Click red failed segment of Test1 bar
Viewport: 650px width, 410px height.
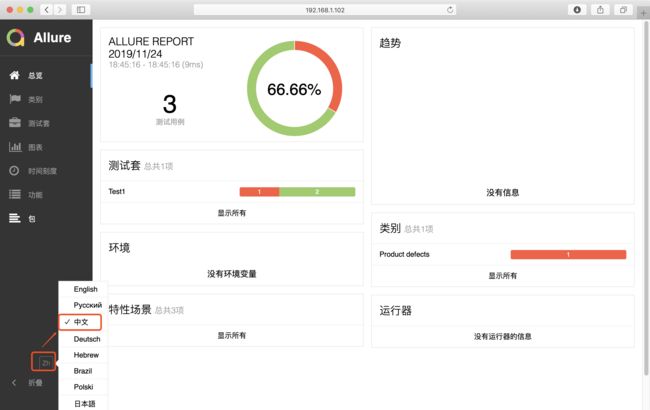click(259, 192)
